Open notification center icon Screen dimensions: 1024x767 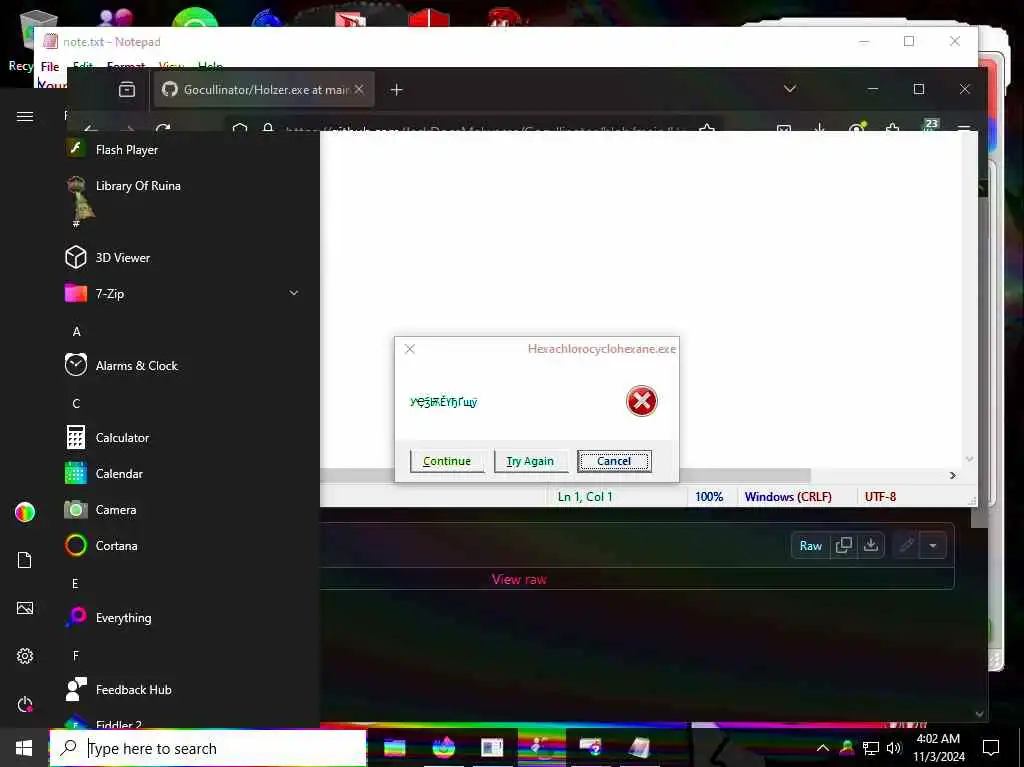tap(991, 748)
